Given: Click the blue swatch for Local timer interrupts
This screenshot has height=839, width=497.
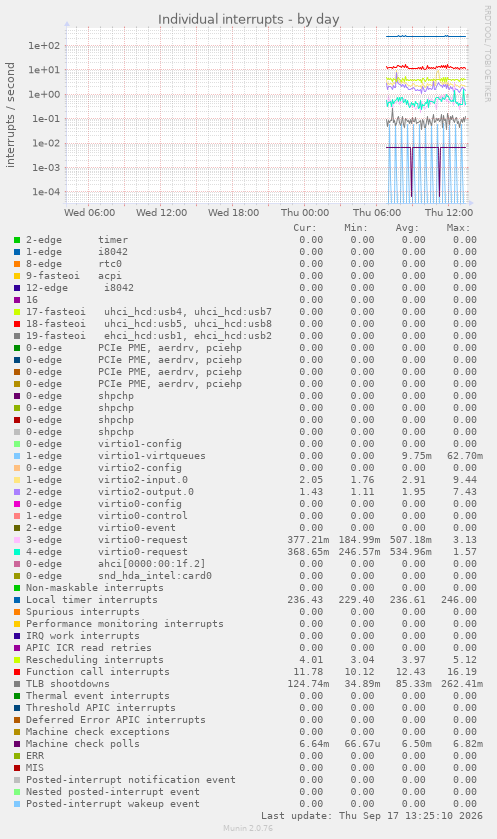Looking at the screenshot, I should [17, 600].
